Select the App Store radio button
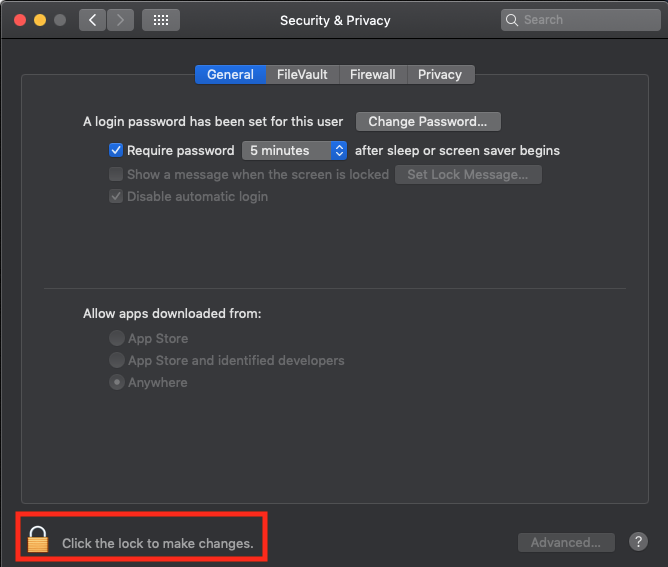Viewport: 668px width, 567px height. pyautogui.click(x=117, y=338)
